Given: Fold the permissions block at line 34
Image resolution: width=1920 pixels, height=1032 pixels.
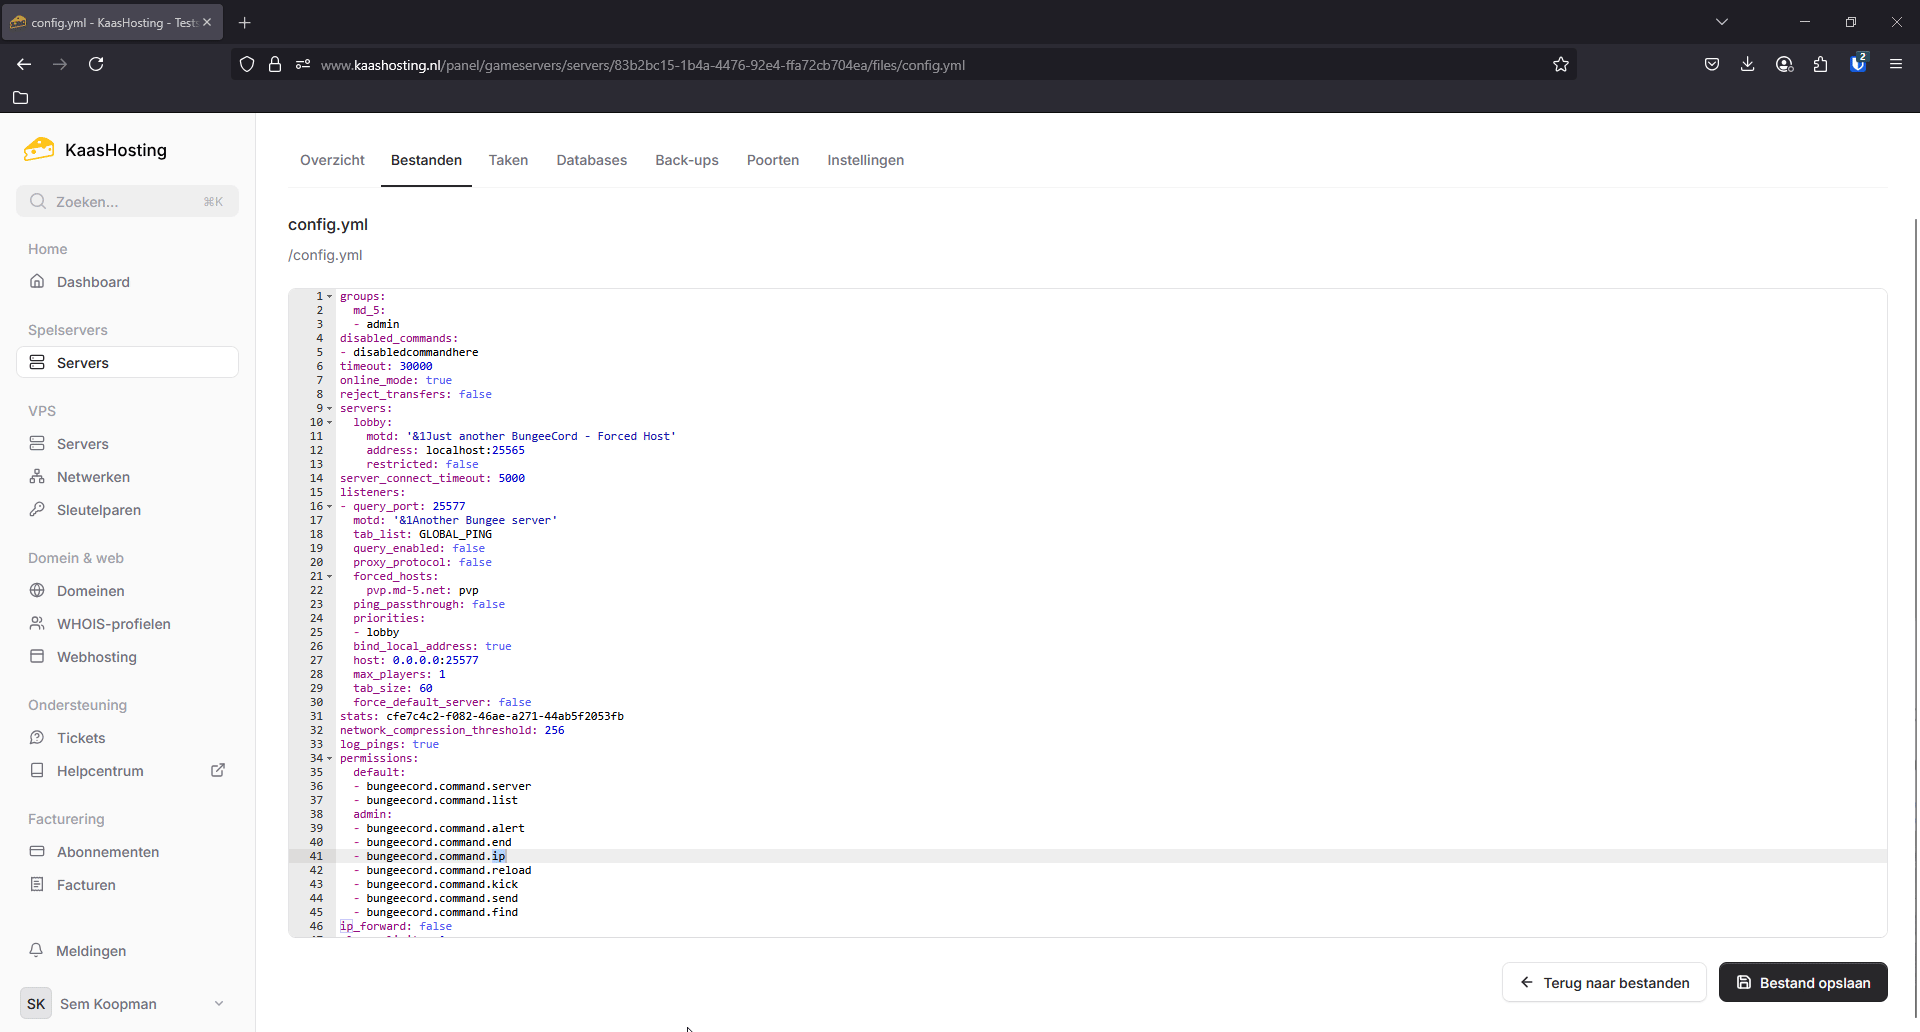Looking at the screenshot, I should click(330, 759).
